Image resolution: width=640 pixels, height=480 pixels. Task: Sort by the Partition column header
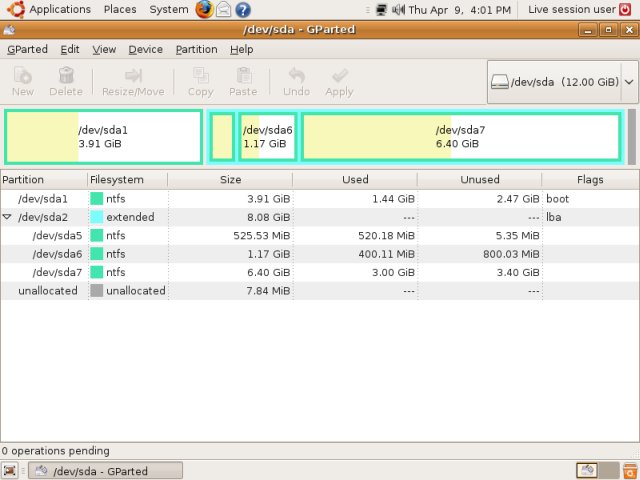[x=44, y=180]
